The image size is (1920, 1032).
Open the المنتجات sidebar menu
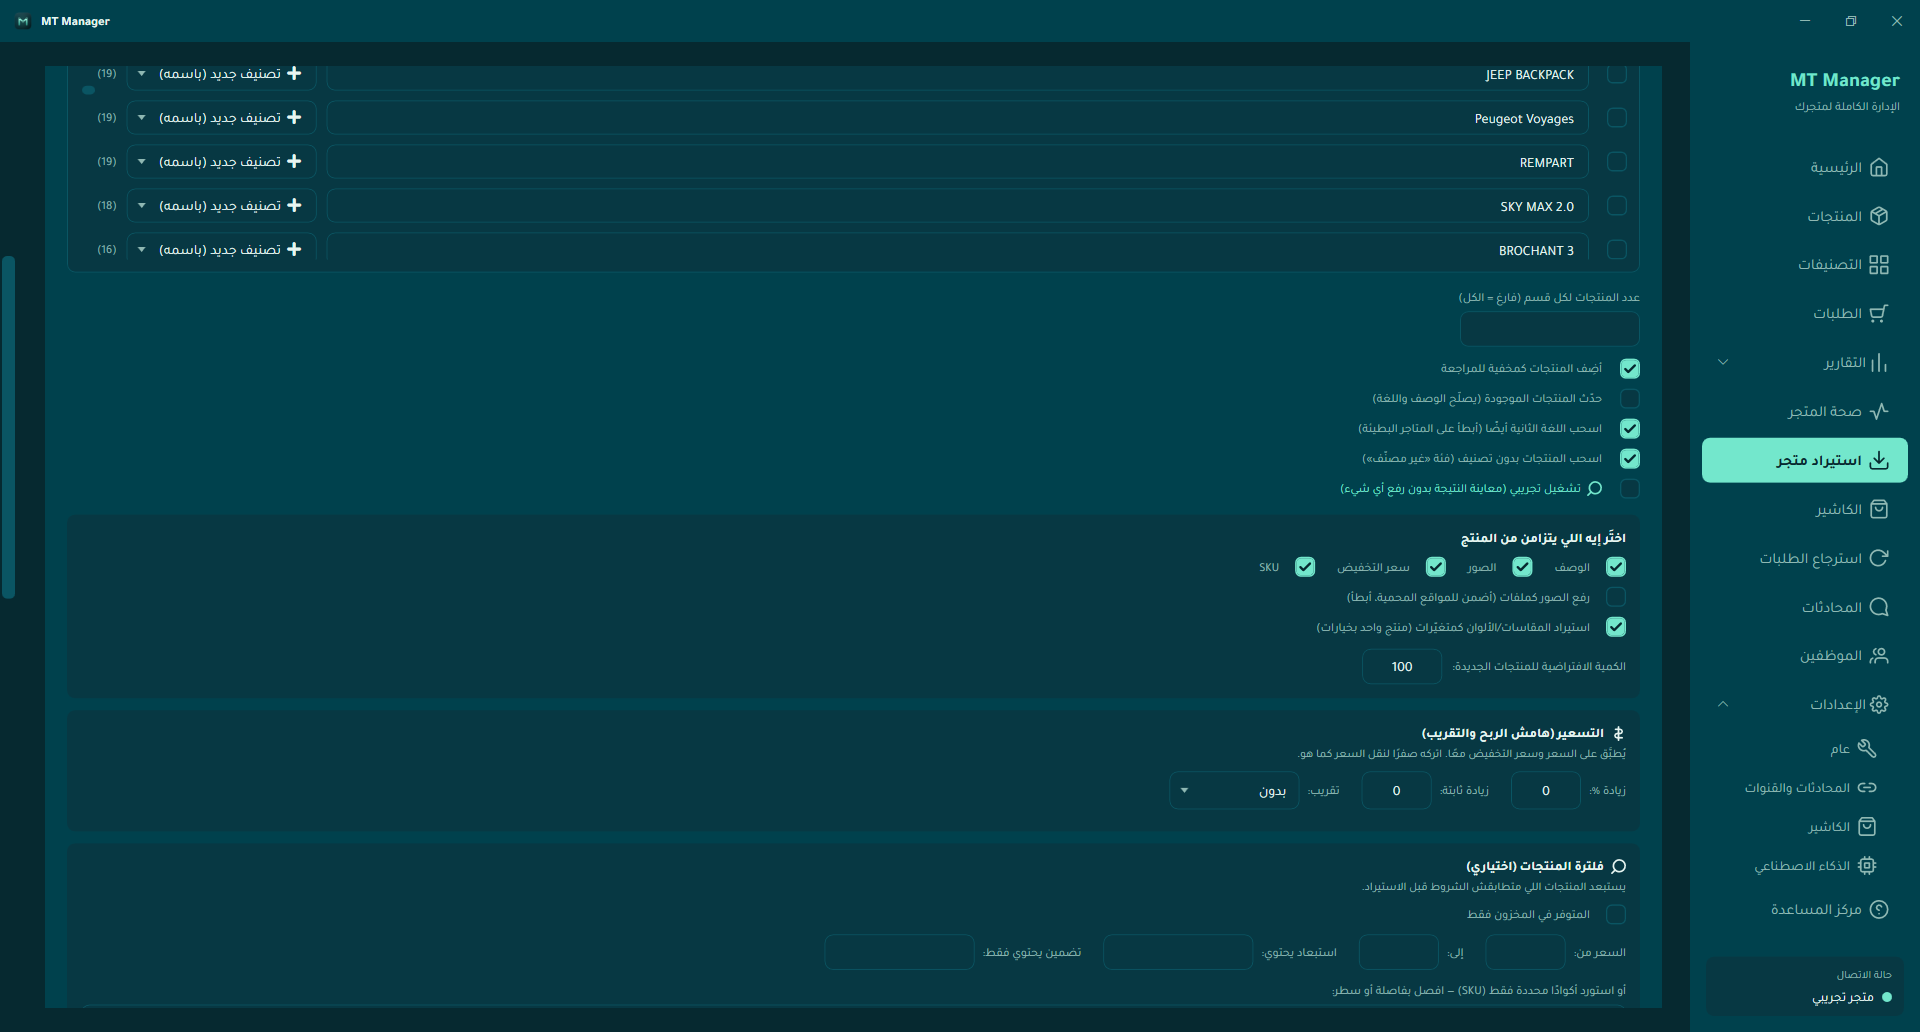point(1805,216)
